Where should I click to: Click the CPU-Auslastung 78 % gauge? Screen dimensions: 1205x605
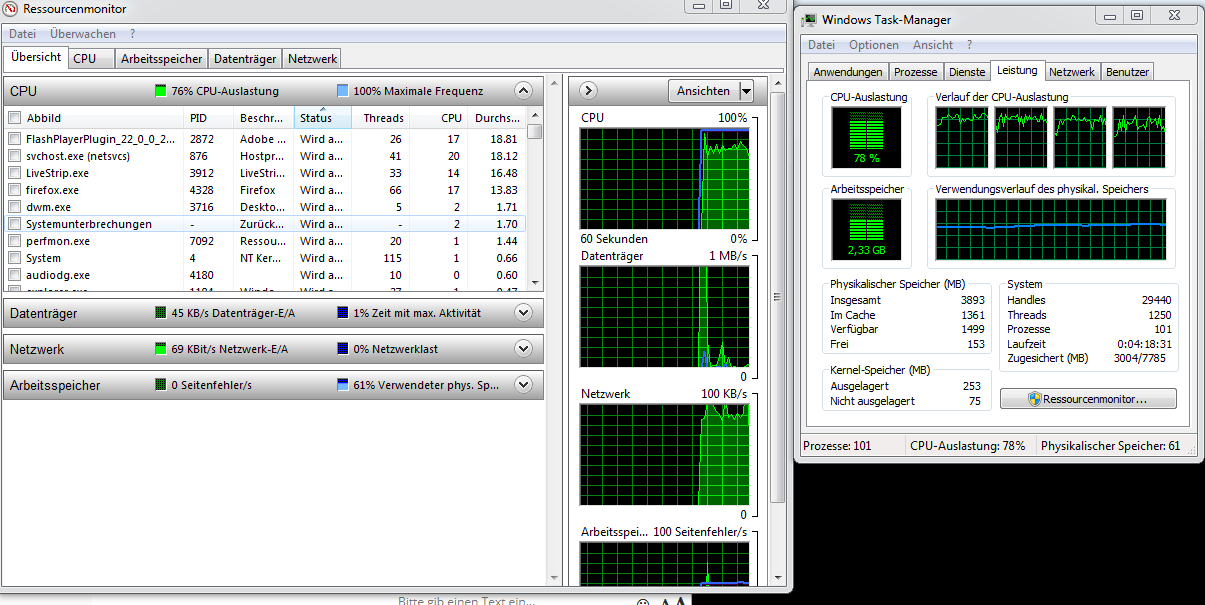click(866, 138)
